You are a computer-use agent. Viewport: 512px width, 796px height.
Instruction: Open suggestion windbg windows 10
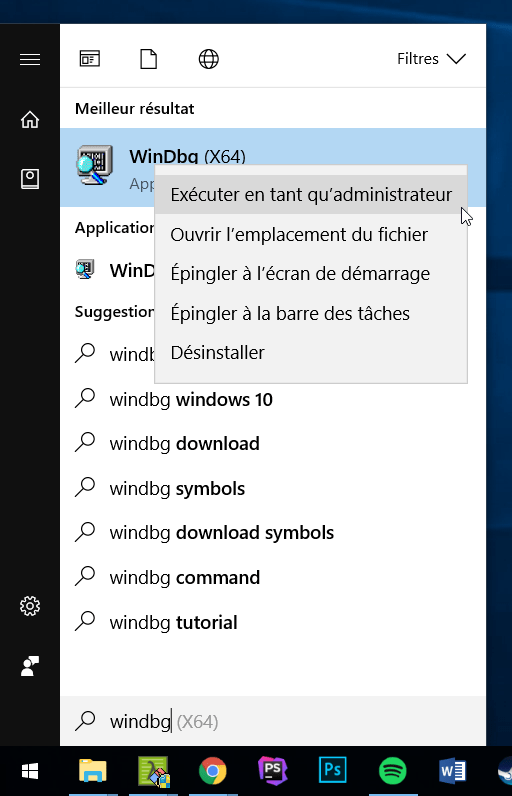coord(273,400)
